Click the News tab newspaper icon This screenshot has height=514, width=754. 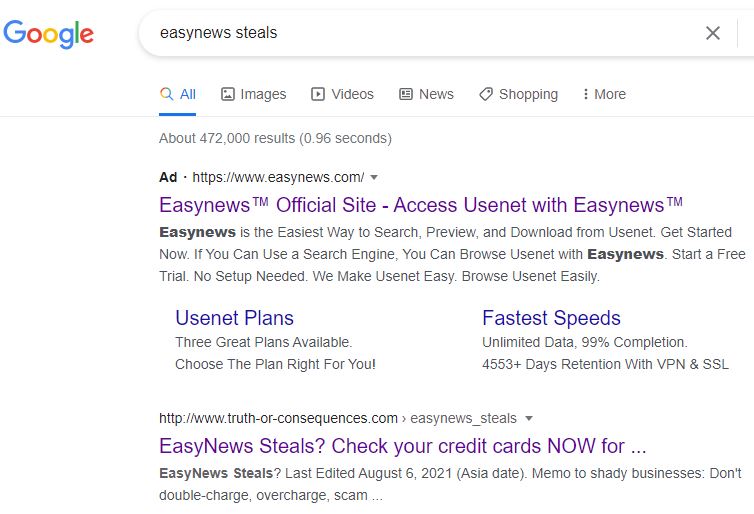click(x=406, y=94)
